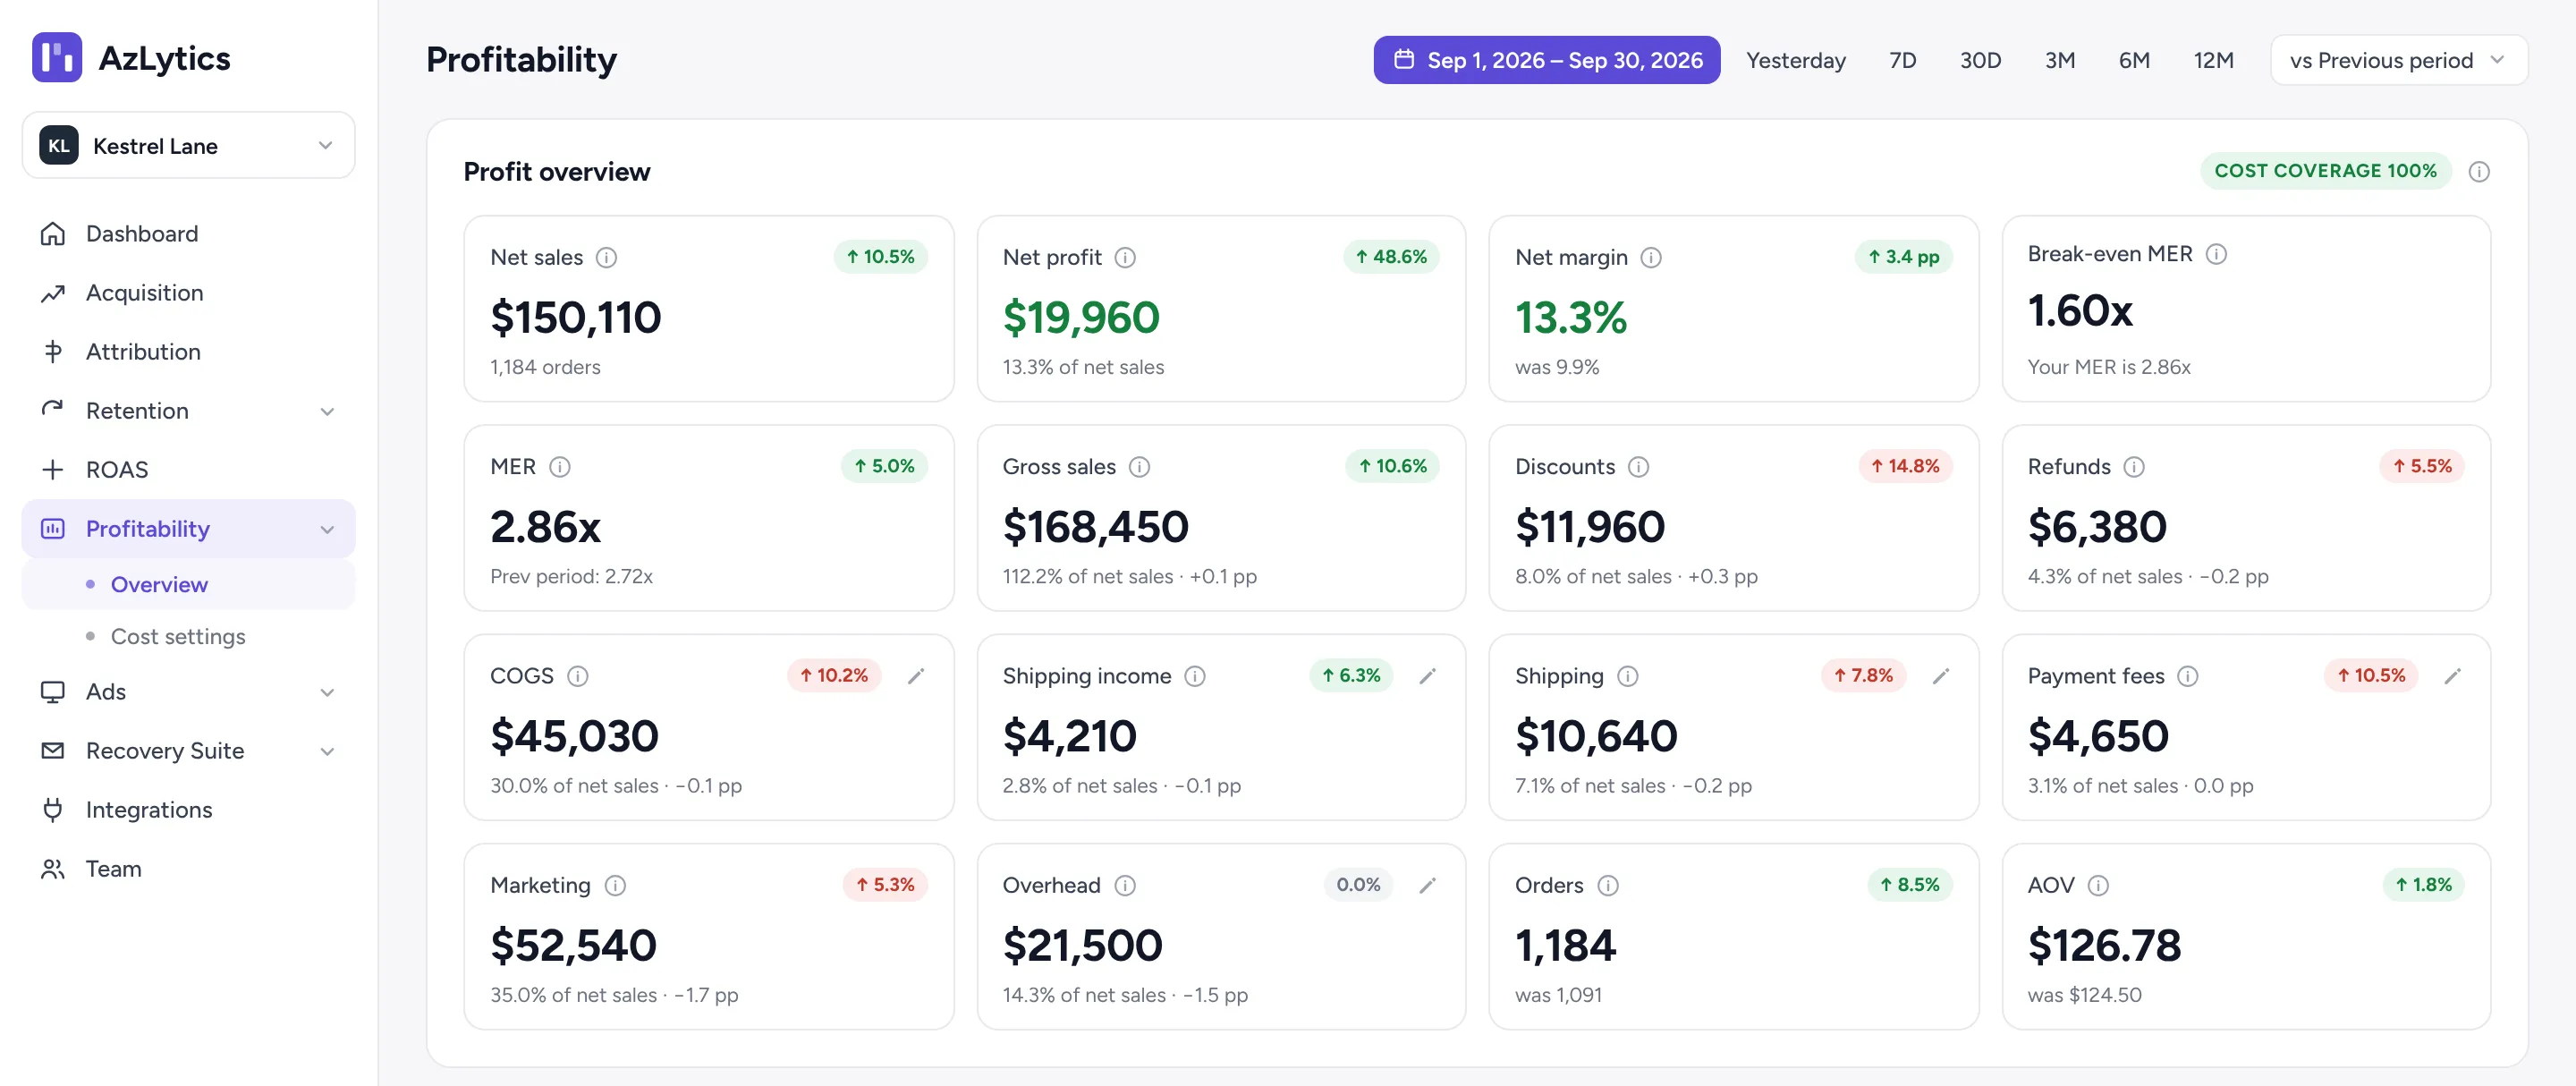Click the Refunds info icon
Screen dimensions: 2576x1086
[2134, 466]
